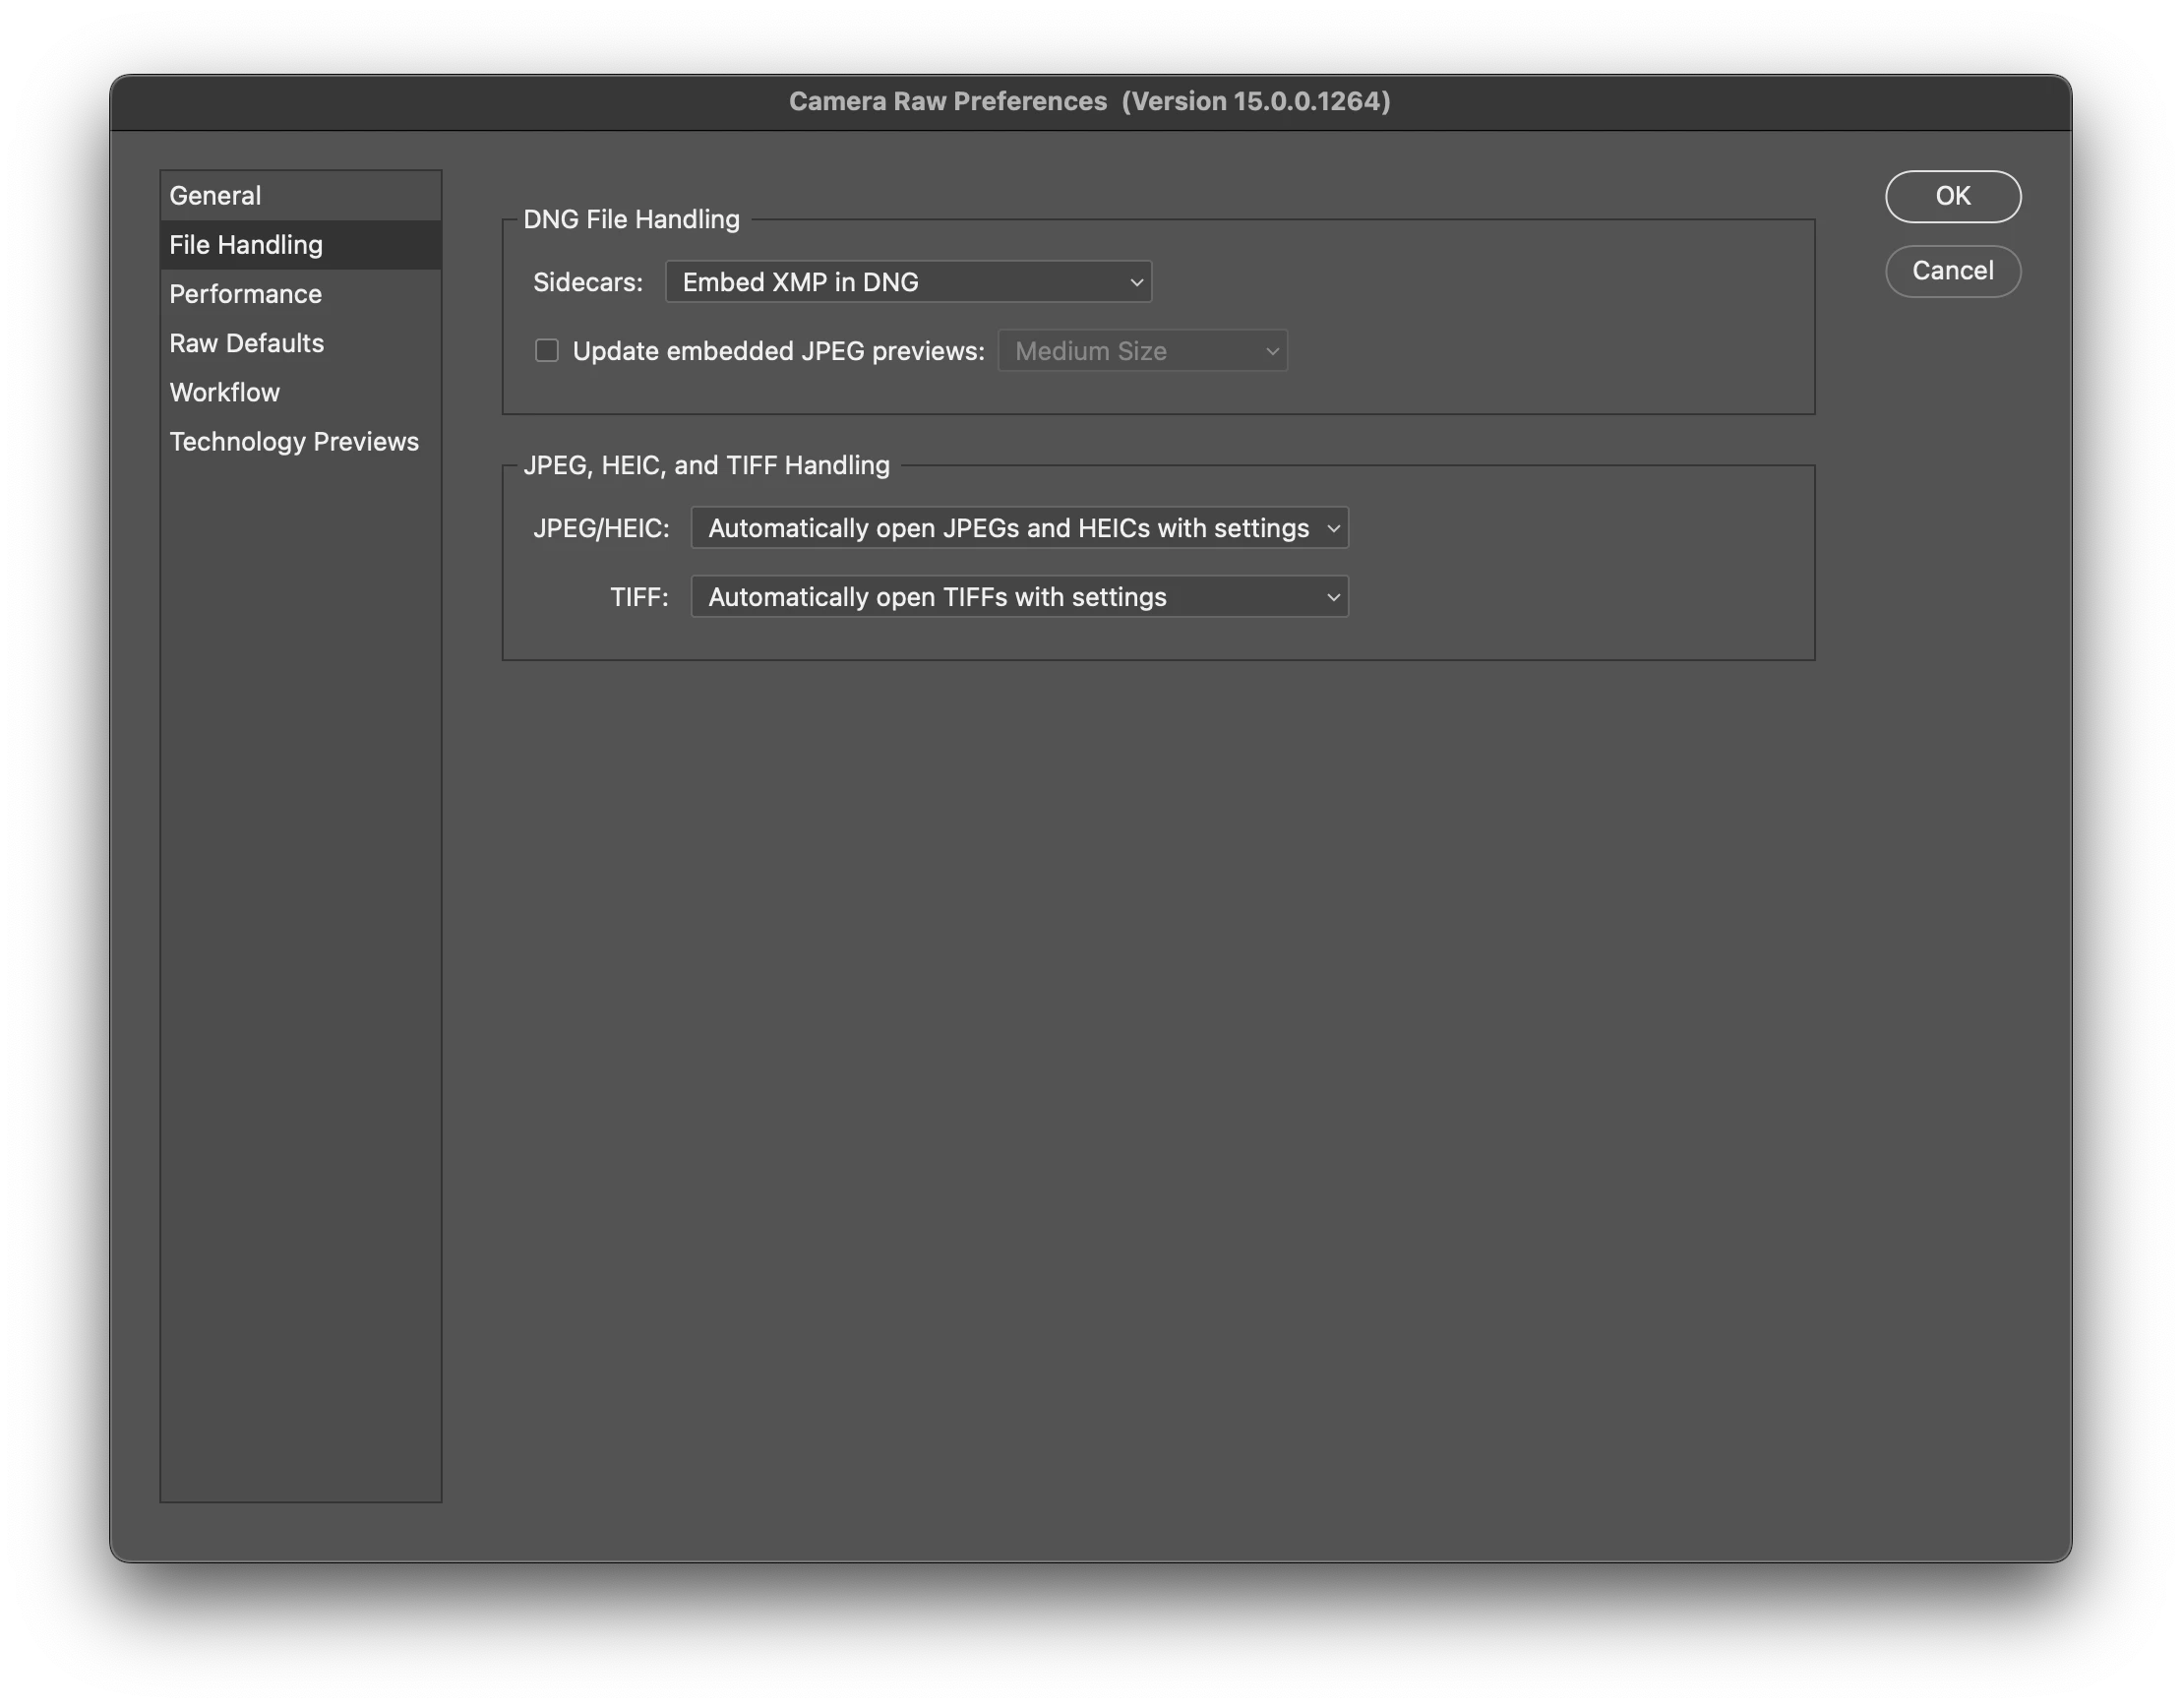The image size is (2182, 1708).
Task: Select File Handling in the sidebar
Action: point(246,245)
